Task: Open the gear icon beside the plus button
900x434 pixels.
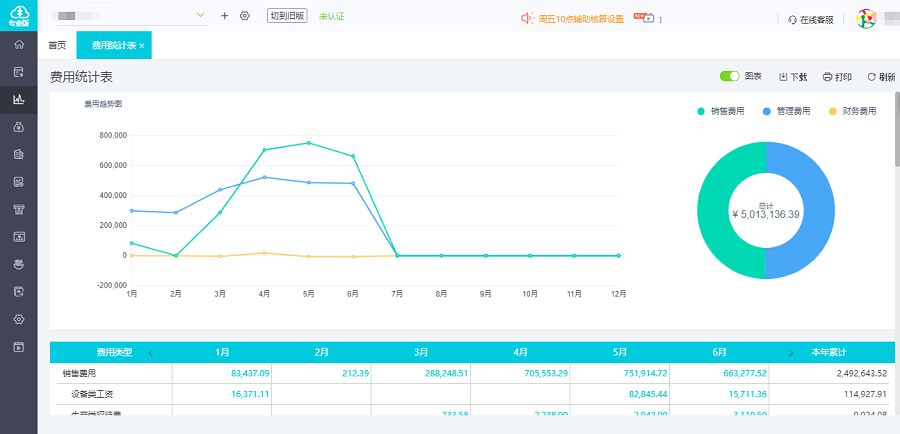Action: 245,16
